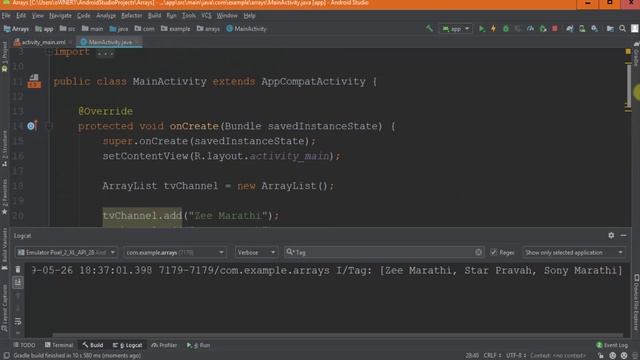This screenshot has width=640, height=360.
Task: Open the emulator device dropdown
Action: point(66,252)
